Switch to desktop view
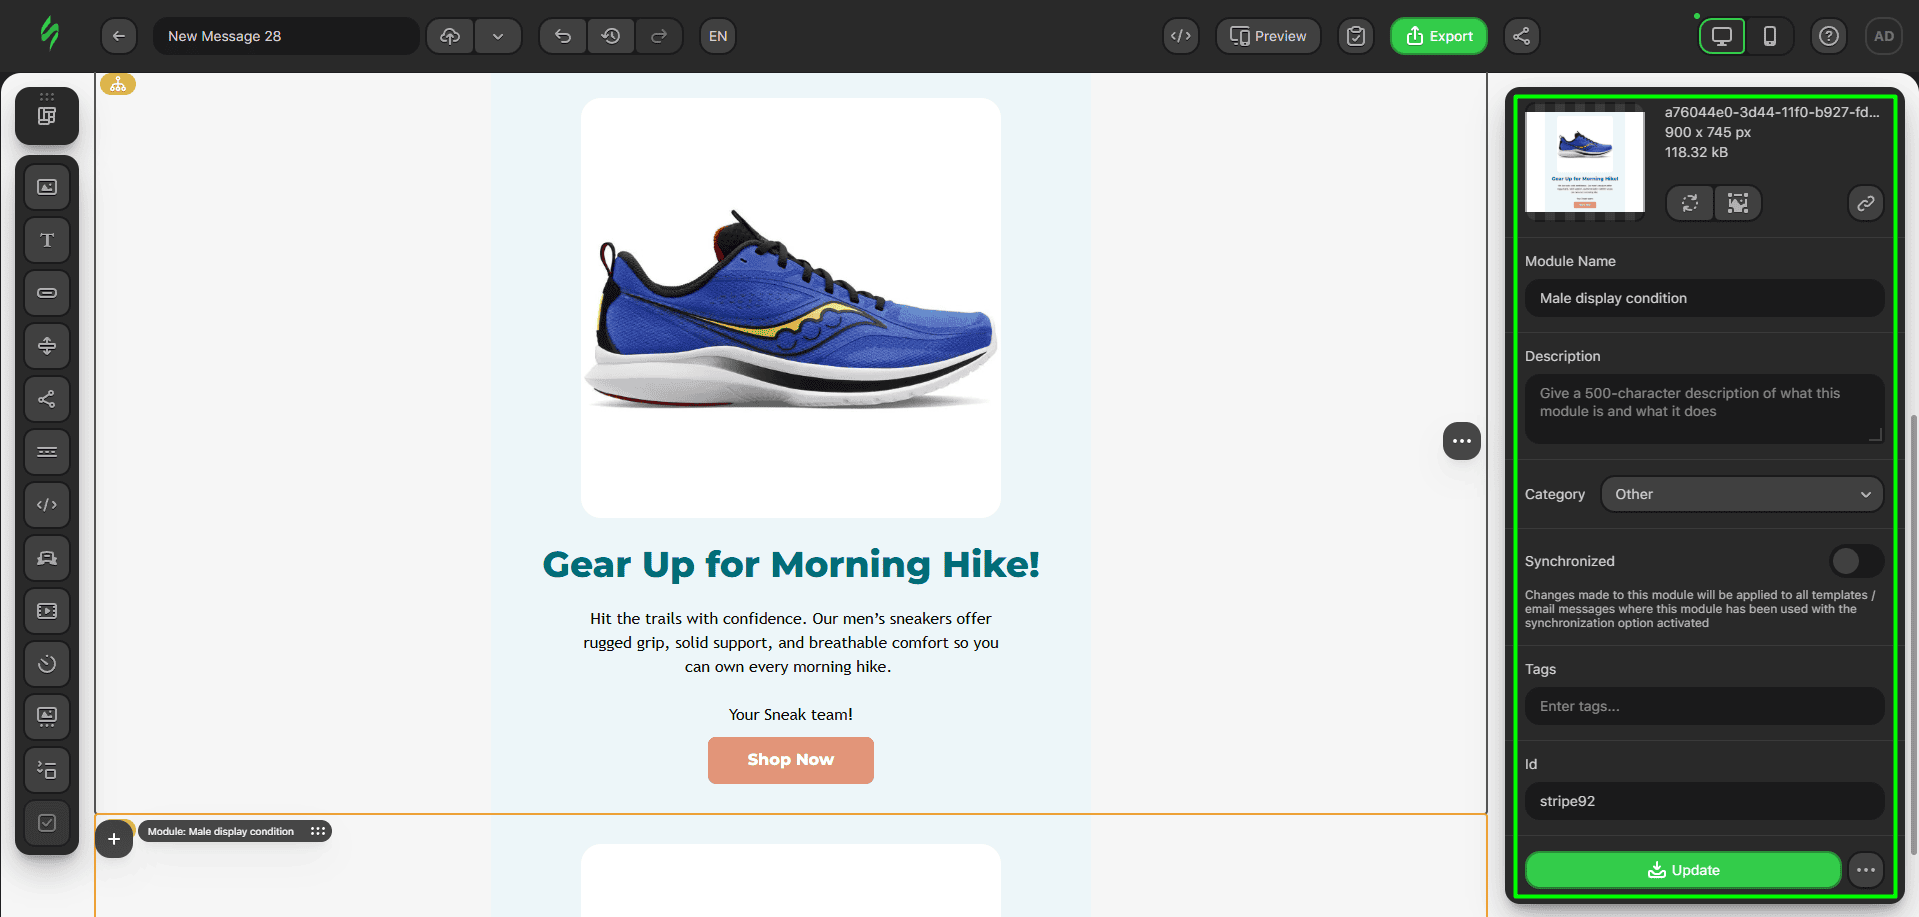The height and width of the screenshot is (917, 1919). [x=1721, y=36]
